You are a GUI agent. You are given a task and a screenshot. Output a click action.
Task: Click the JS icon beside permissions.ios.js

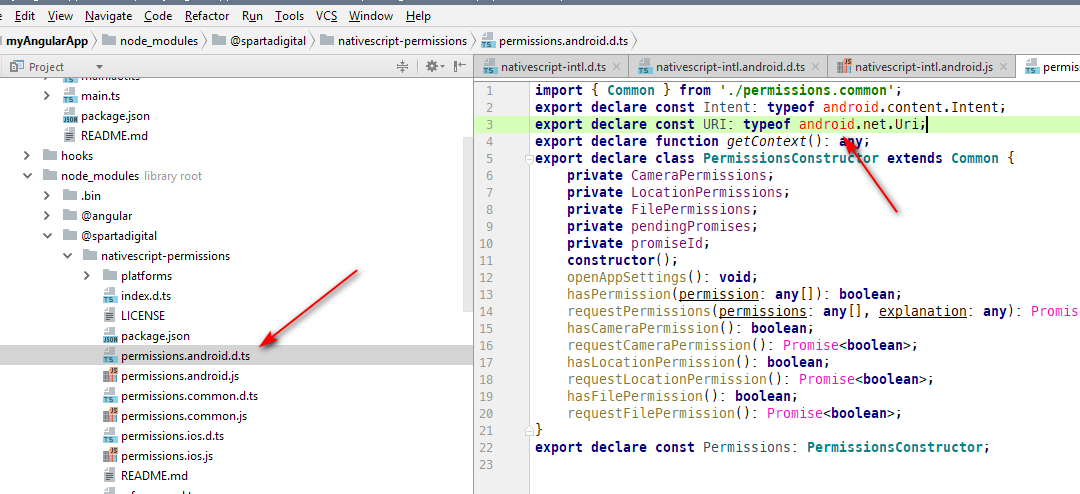point(110,456)
